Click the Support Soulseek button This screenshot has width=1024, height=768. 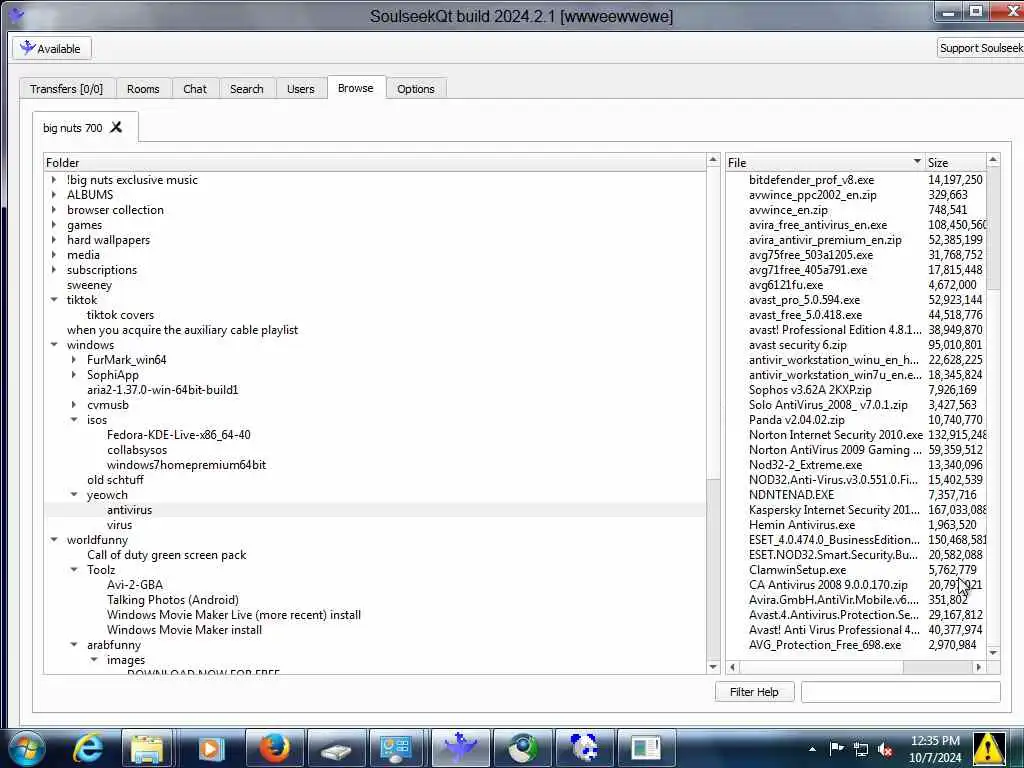point(980,48)
